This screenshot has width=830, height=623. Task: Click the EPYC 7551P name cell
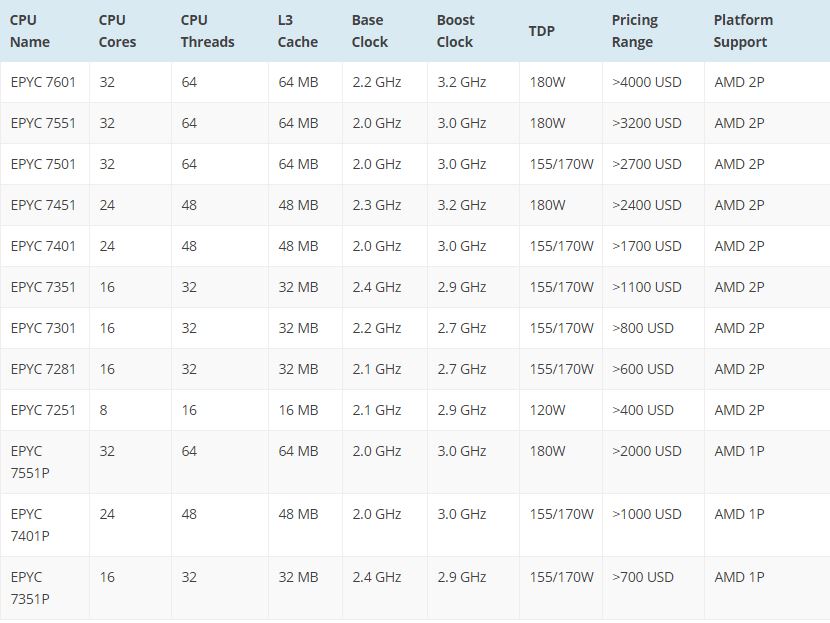(x=30, y=462)
